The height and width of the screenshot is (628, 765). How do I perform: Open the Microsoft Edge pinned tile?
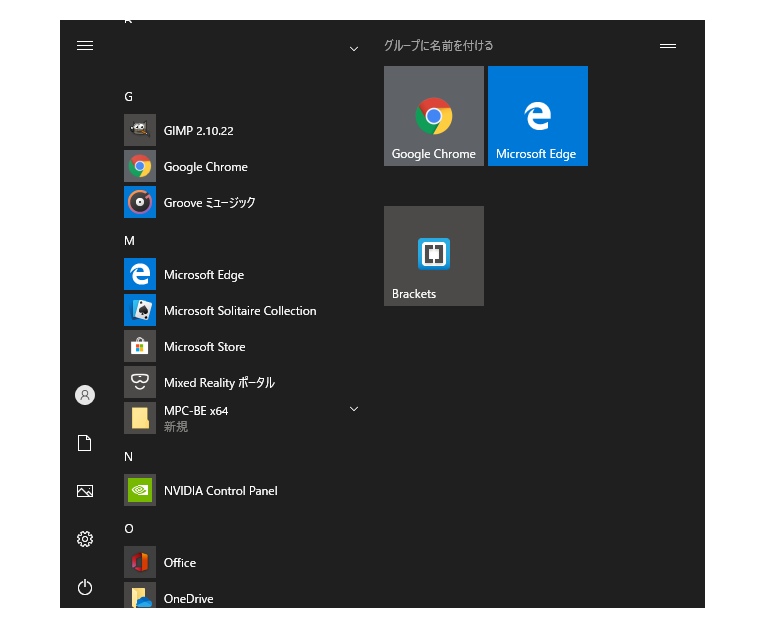538,116
